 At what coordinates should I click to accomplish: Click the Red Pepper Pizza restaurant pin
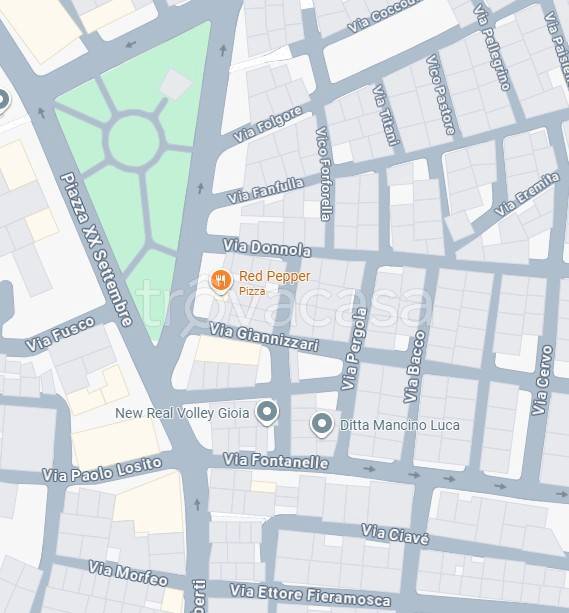(221, 281)
